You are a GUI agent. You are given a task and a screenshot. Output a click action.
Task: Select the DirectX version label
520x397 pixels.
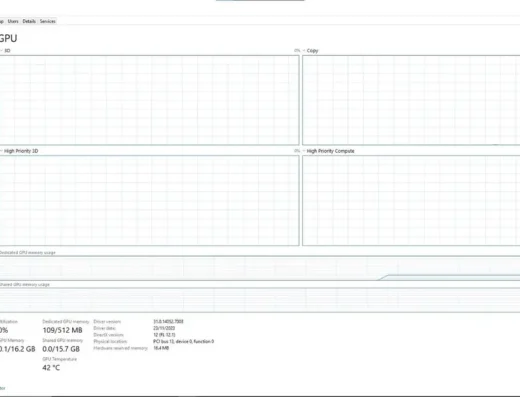click(108, 335)
